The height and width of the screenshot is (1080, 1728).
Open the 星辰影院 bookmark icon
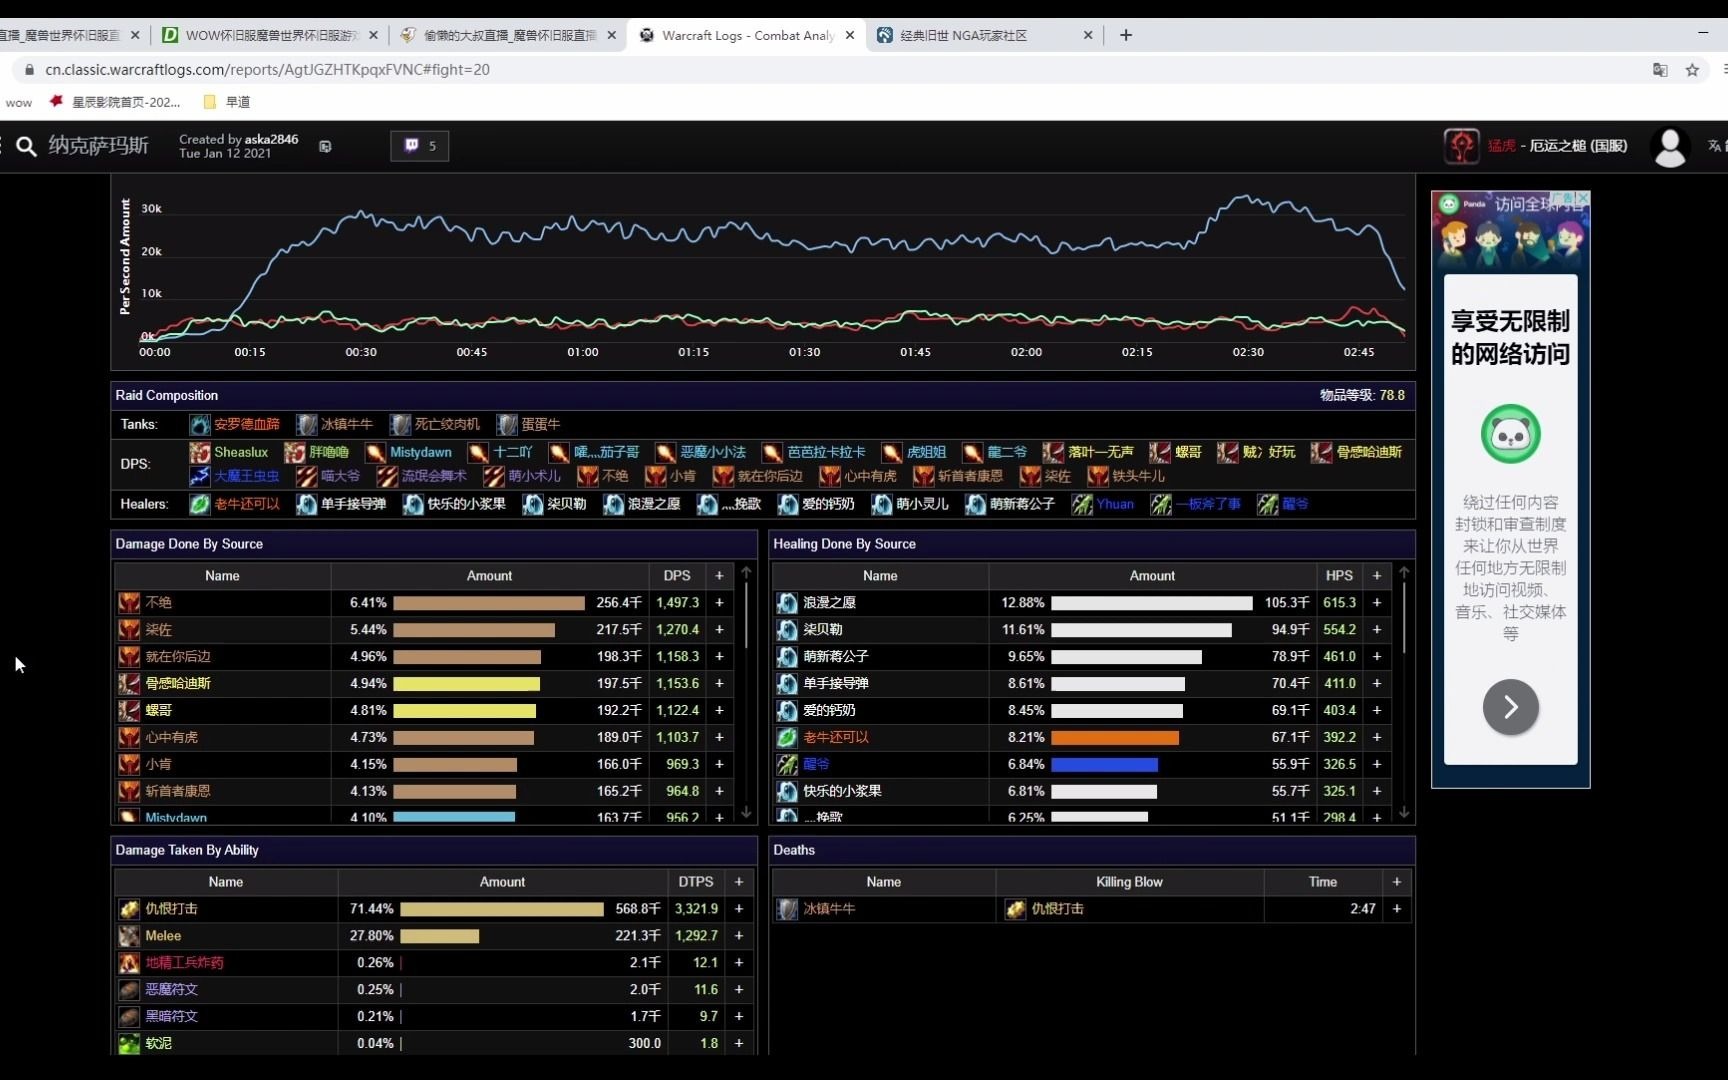(56, 101)
